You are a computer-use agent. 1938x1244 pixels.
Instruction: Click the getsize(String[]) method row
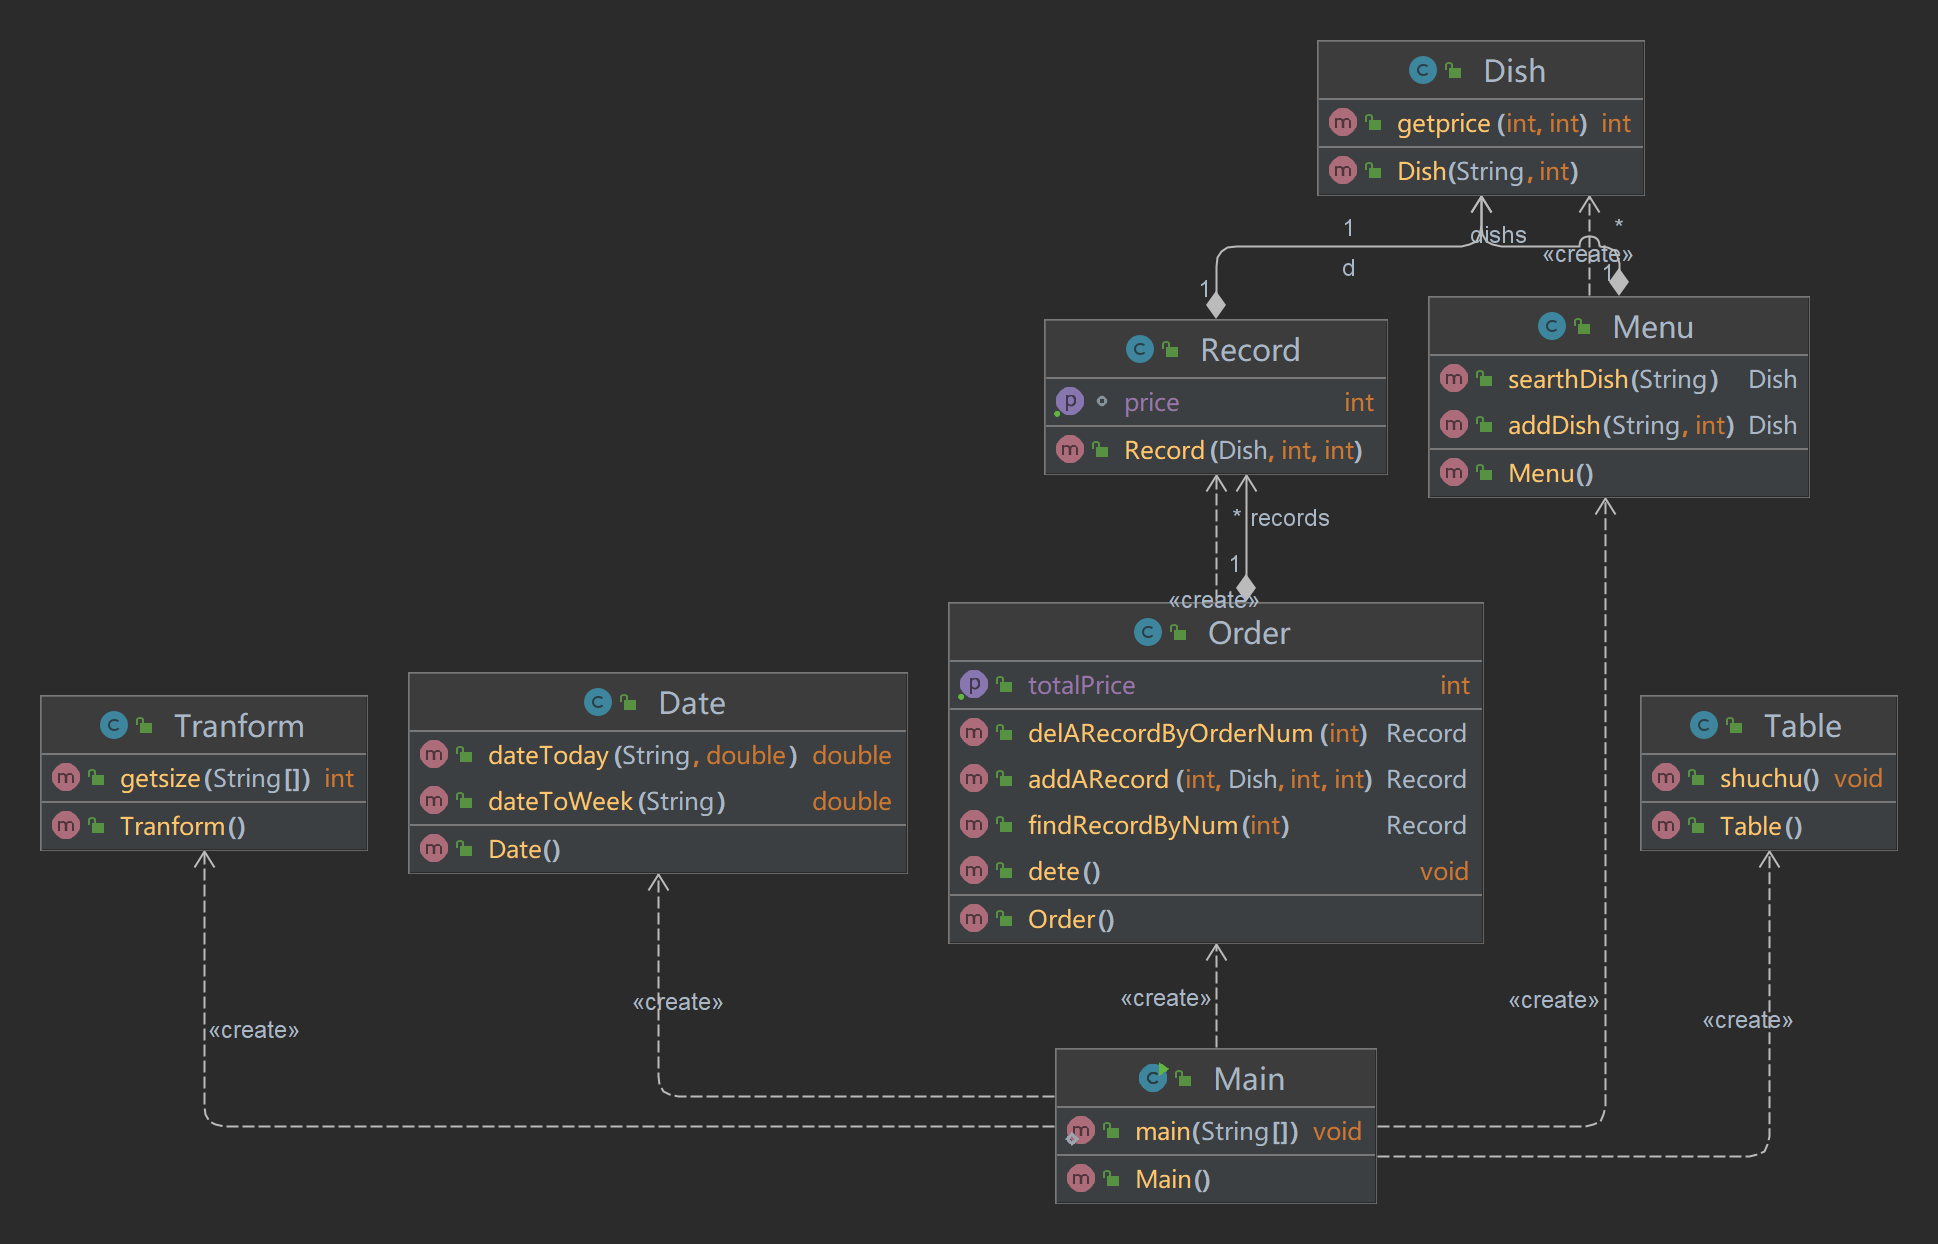click(x=214, y=778)
